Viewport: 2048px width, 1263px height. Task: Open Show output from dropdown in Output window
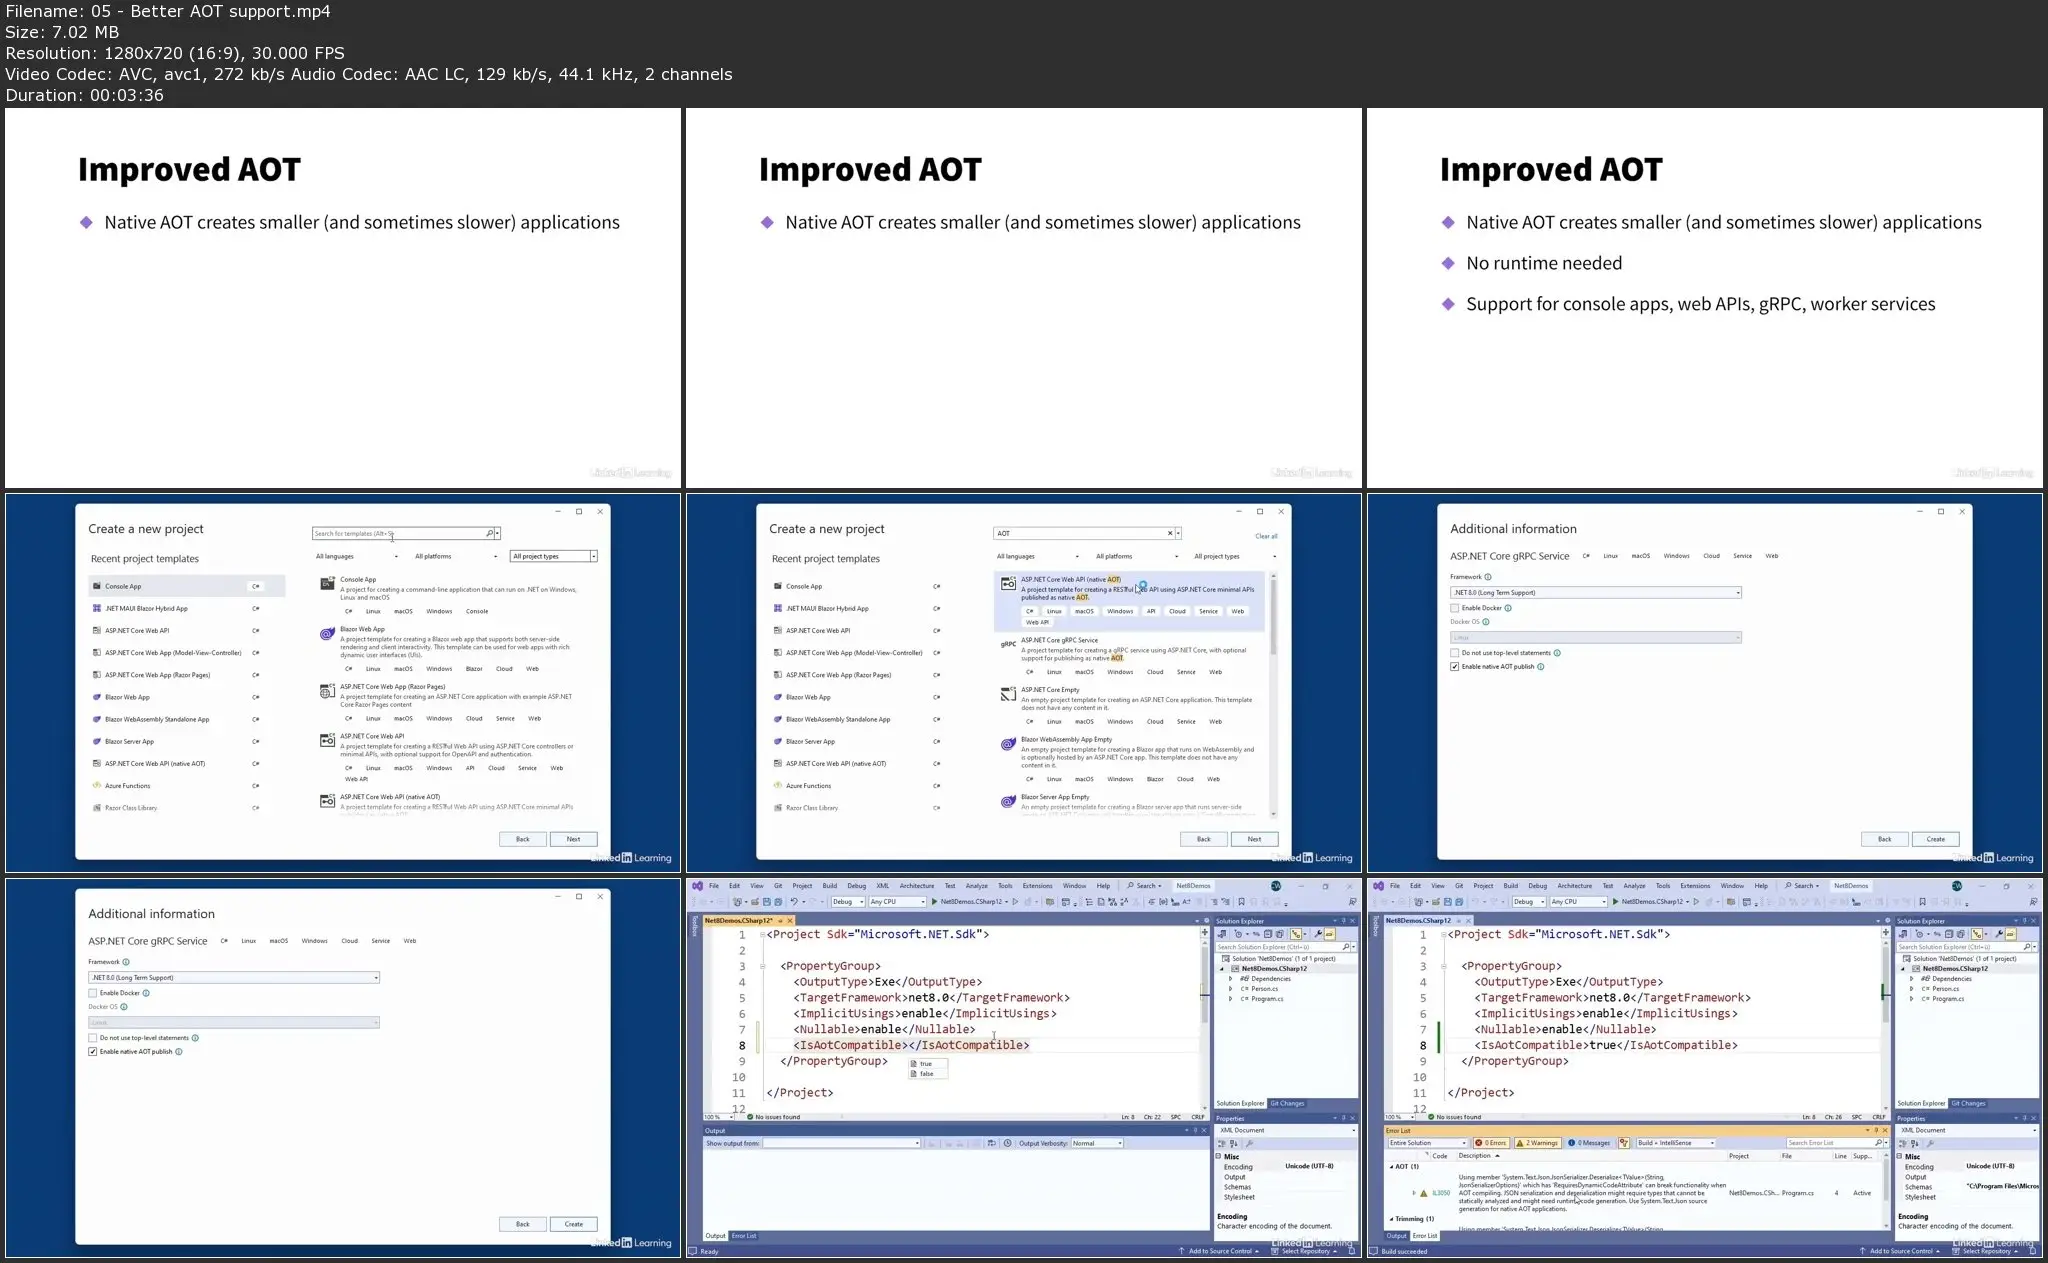tap(842, 1143)
